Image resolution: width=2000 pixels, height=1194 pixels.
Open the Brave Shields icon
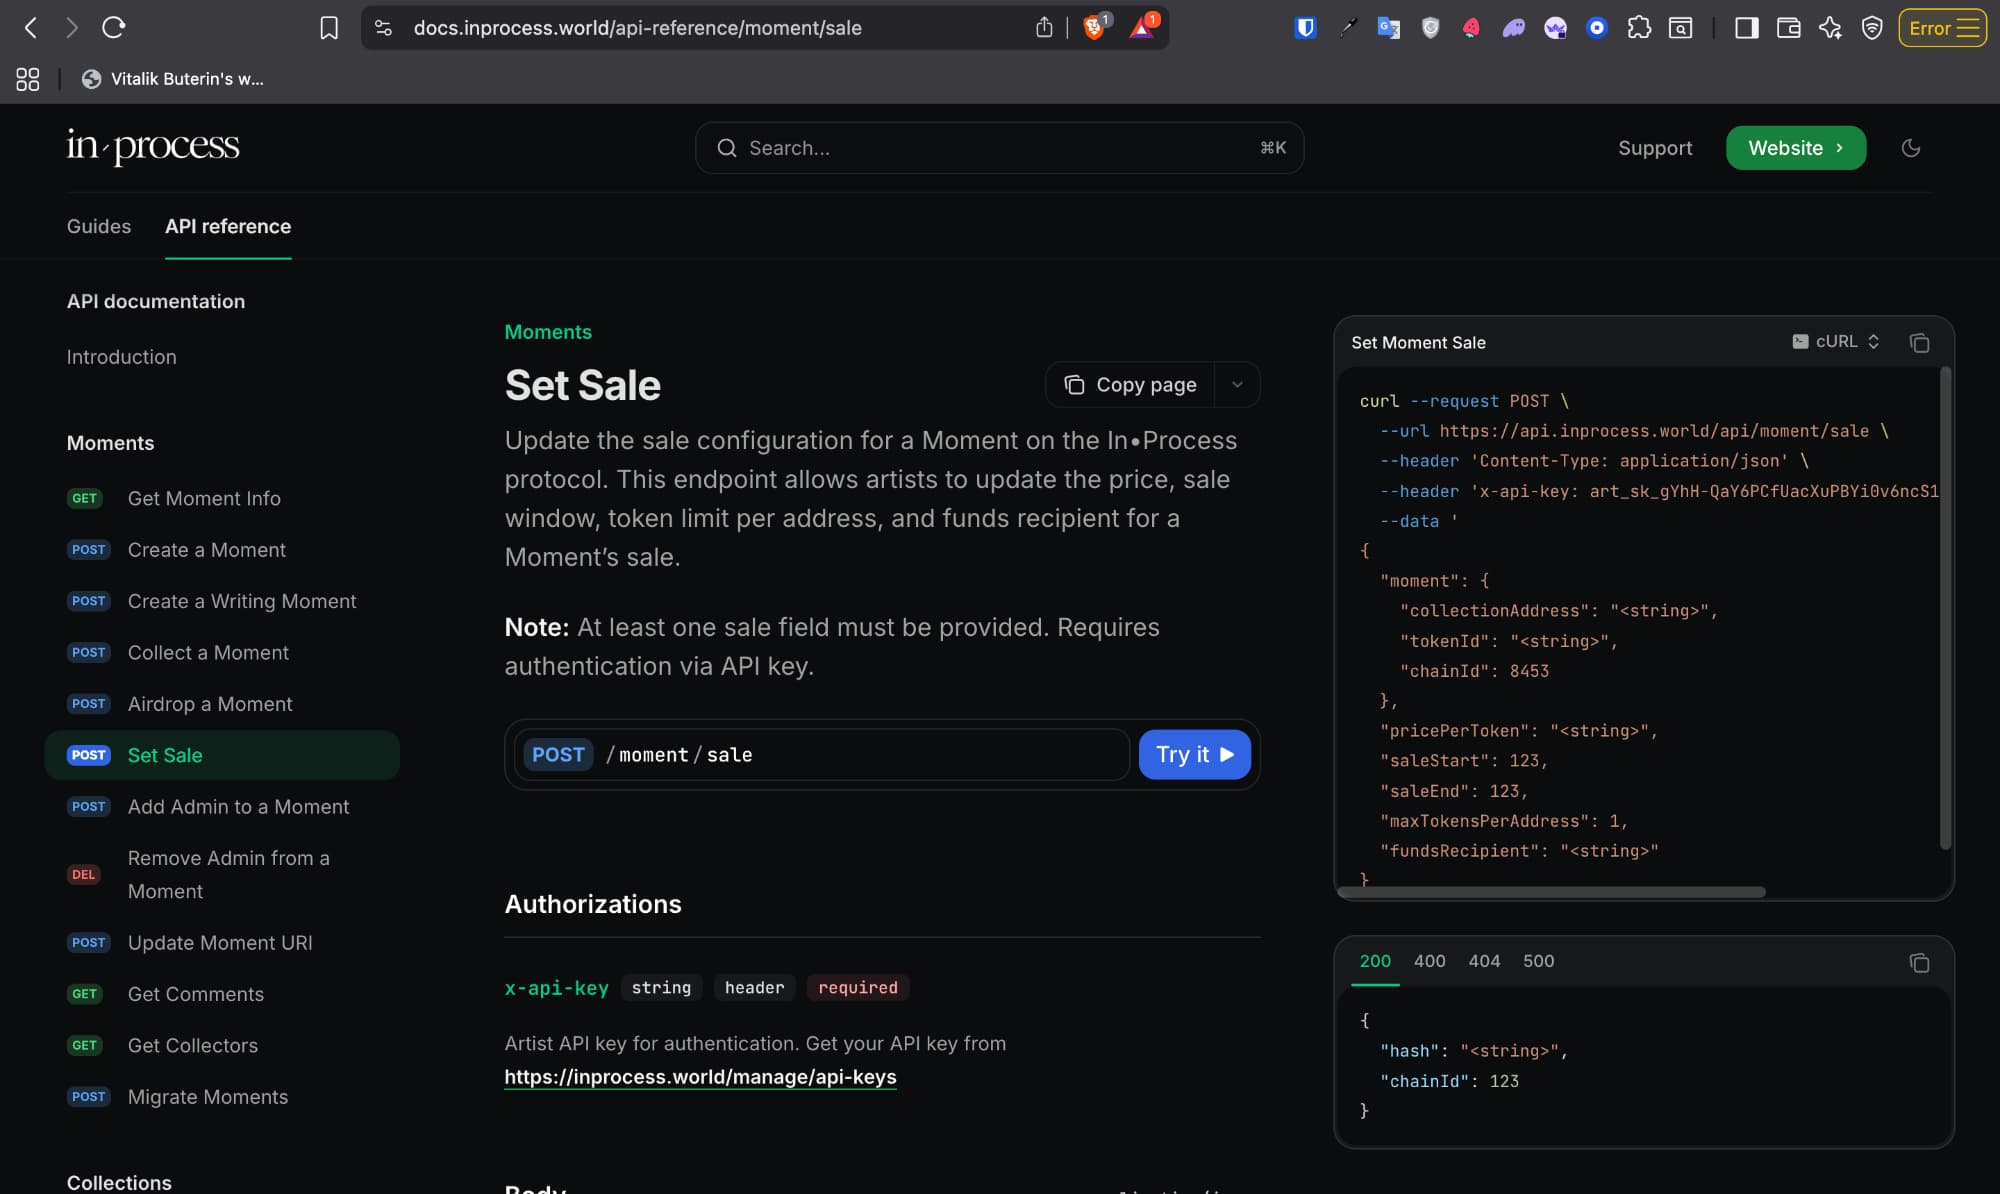[1095, 28]
